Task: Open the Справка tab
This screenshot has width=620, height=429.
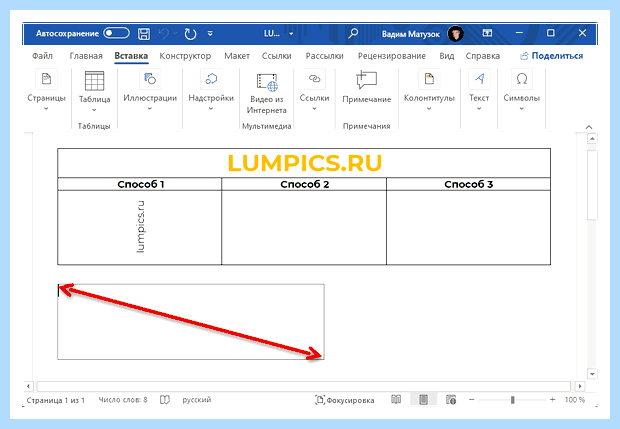Action: [482, 56]
